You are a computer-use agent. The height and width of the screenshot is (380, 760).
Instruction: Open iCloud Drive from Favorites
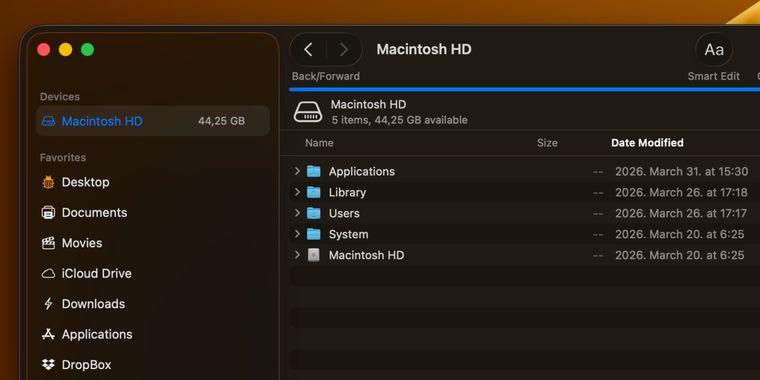(x=96, y=273)
